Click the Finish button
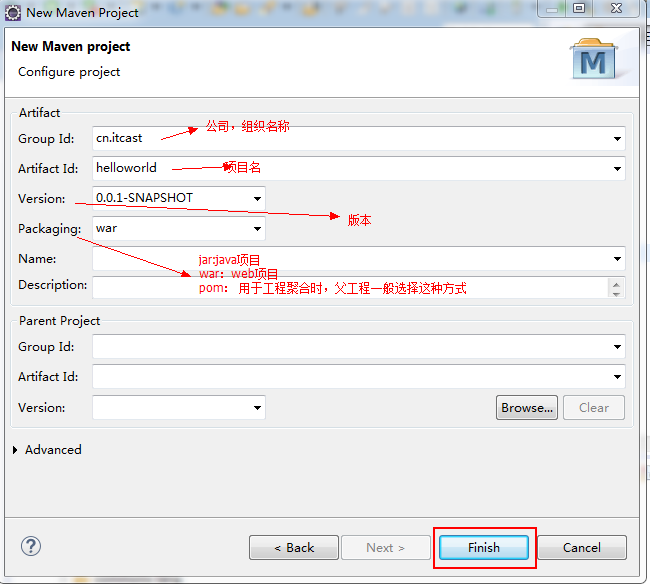650x584 pixels. pyautogui.click(x=484, y=548)
